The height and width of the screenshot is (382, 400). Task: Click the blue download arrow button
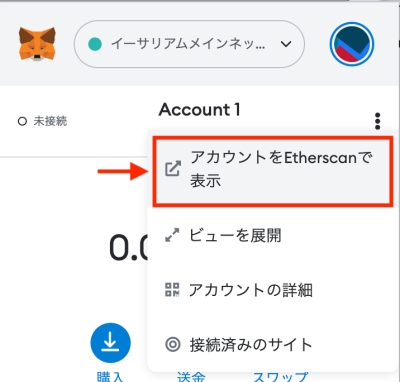tap(110, 343)
